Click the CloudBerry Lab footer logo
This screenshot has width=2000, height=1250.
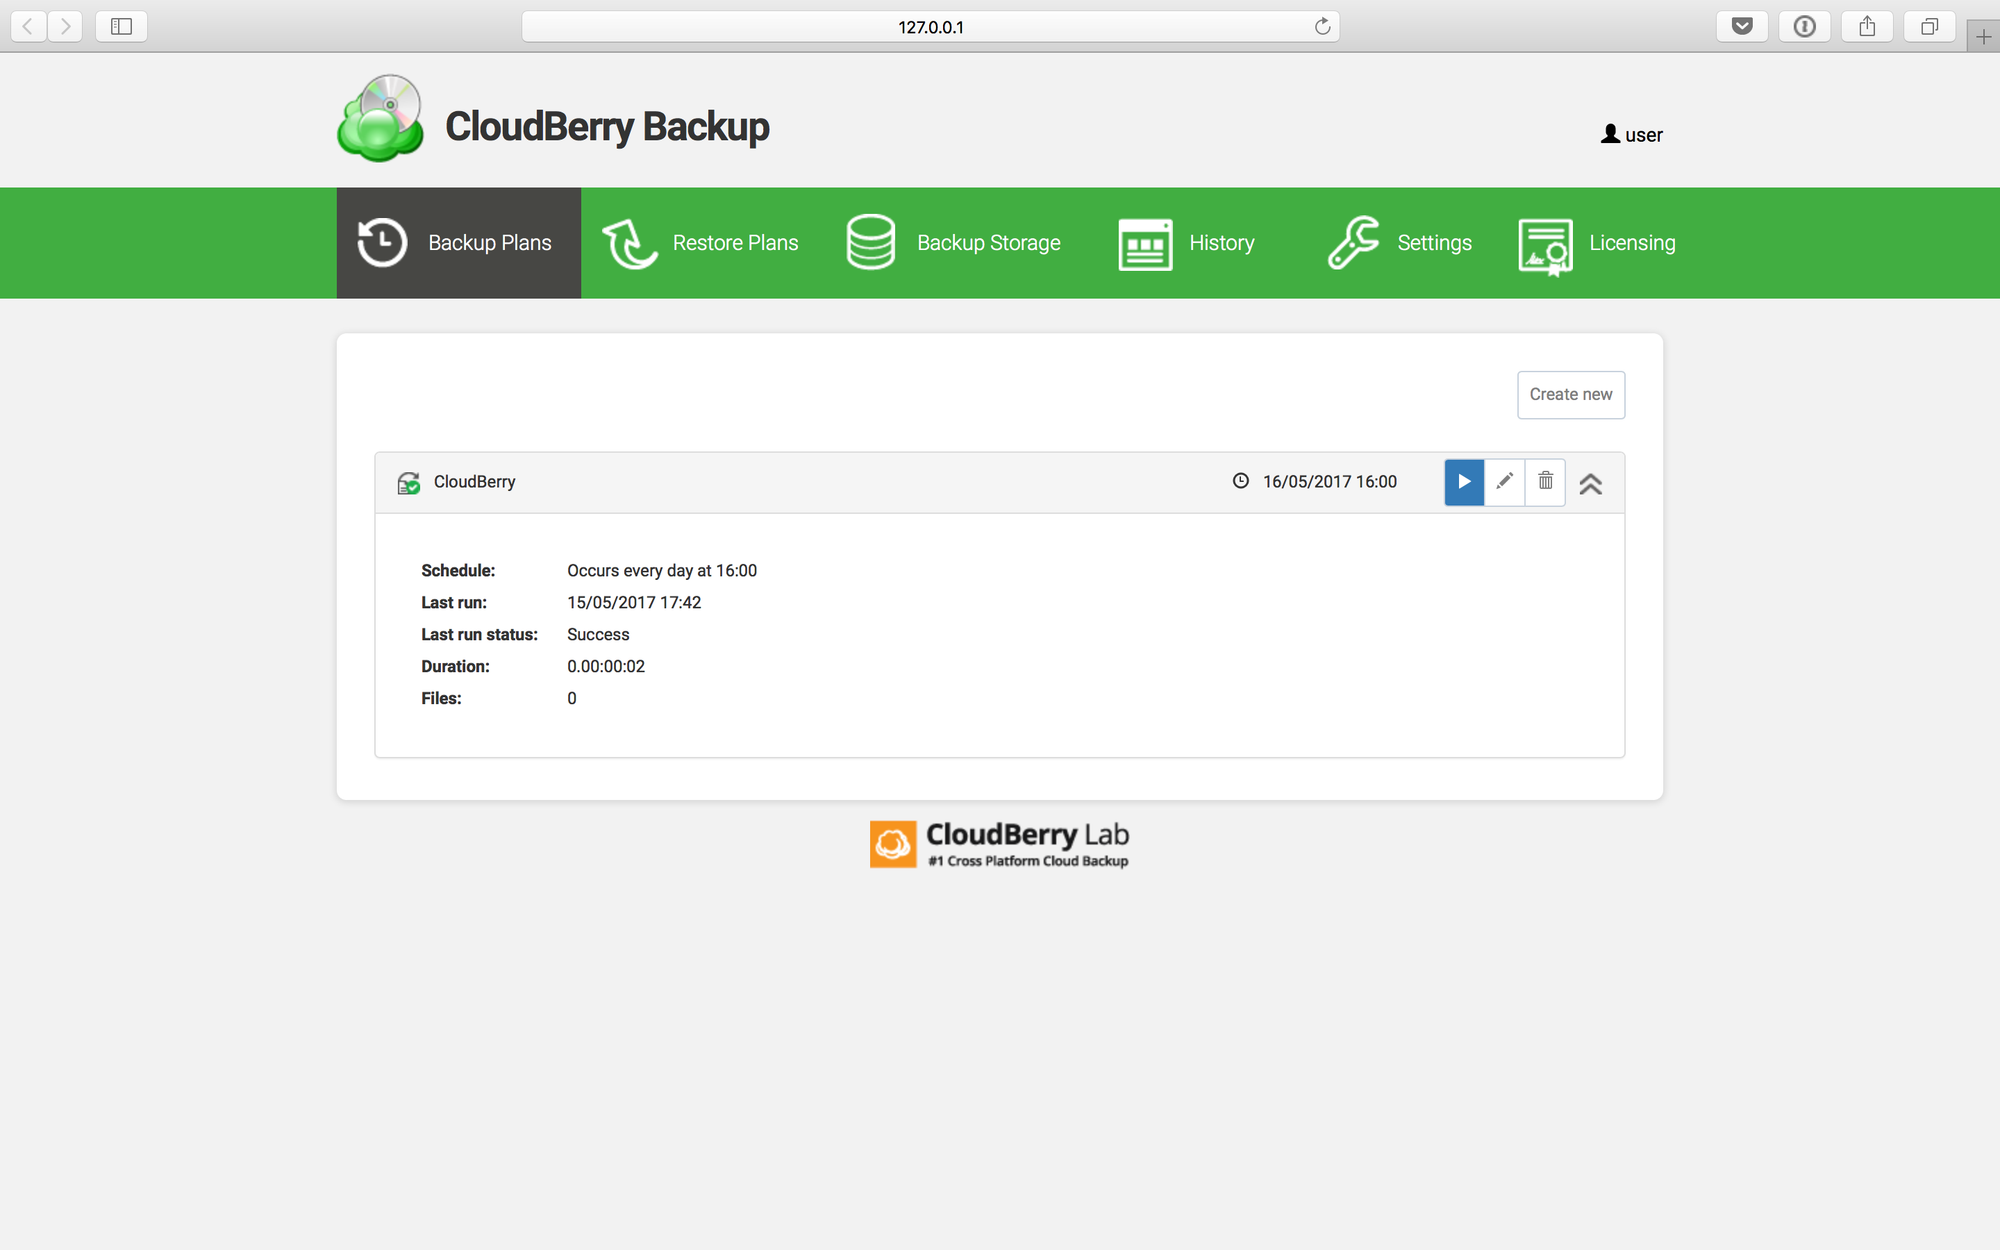(x=999, y=844)
